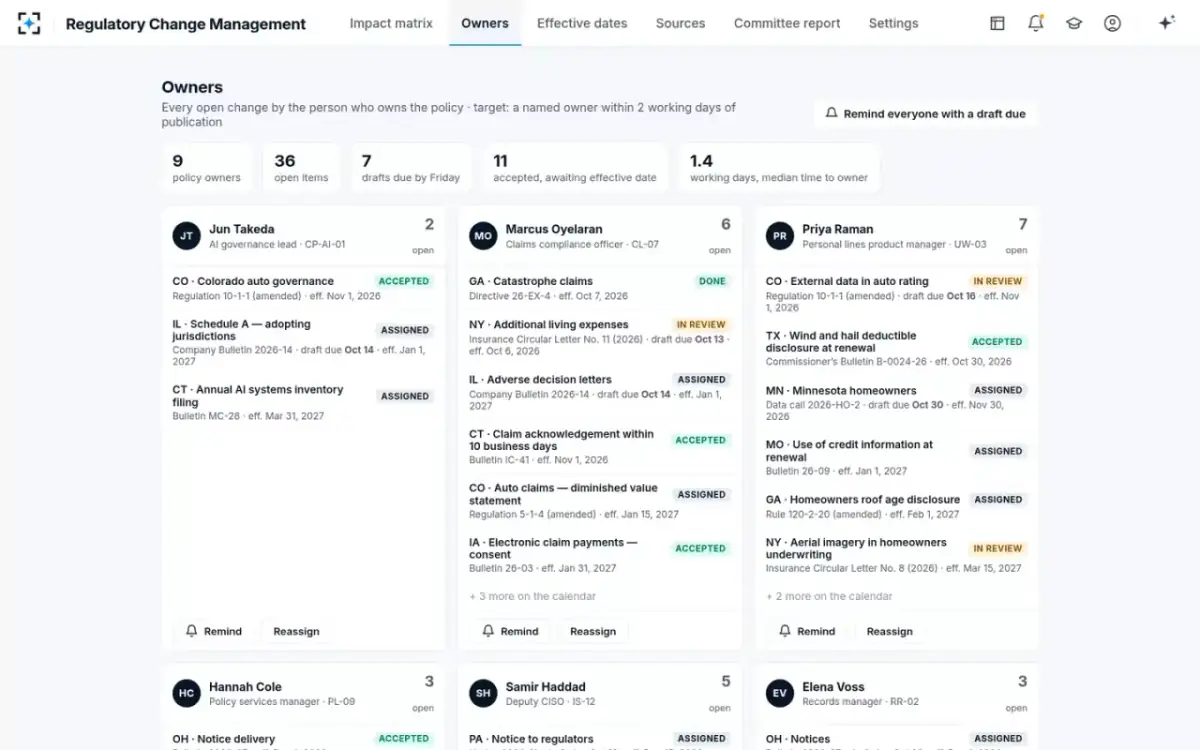Click the app logo icon
Image resolution: width=1200 pixels, height=750 pixels.
pos(29,23)
